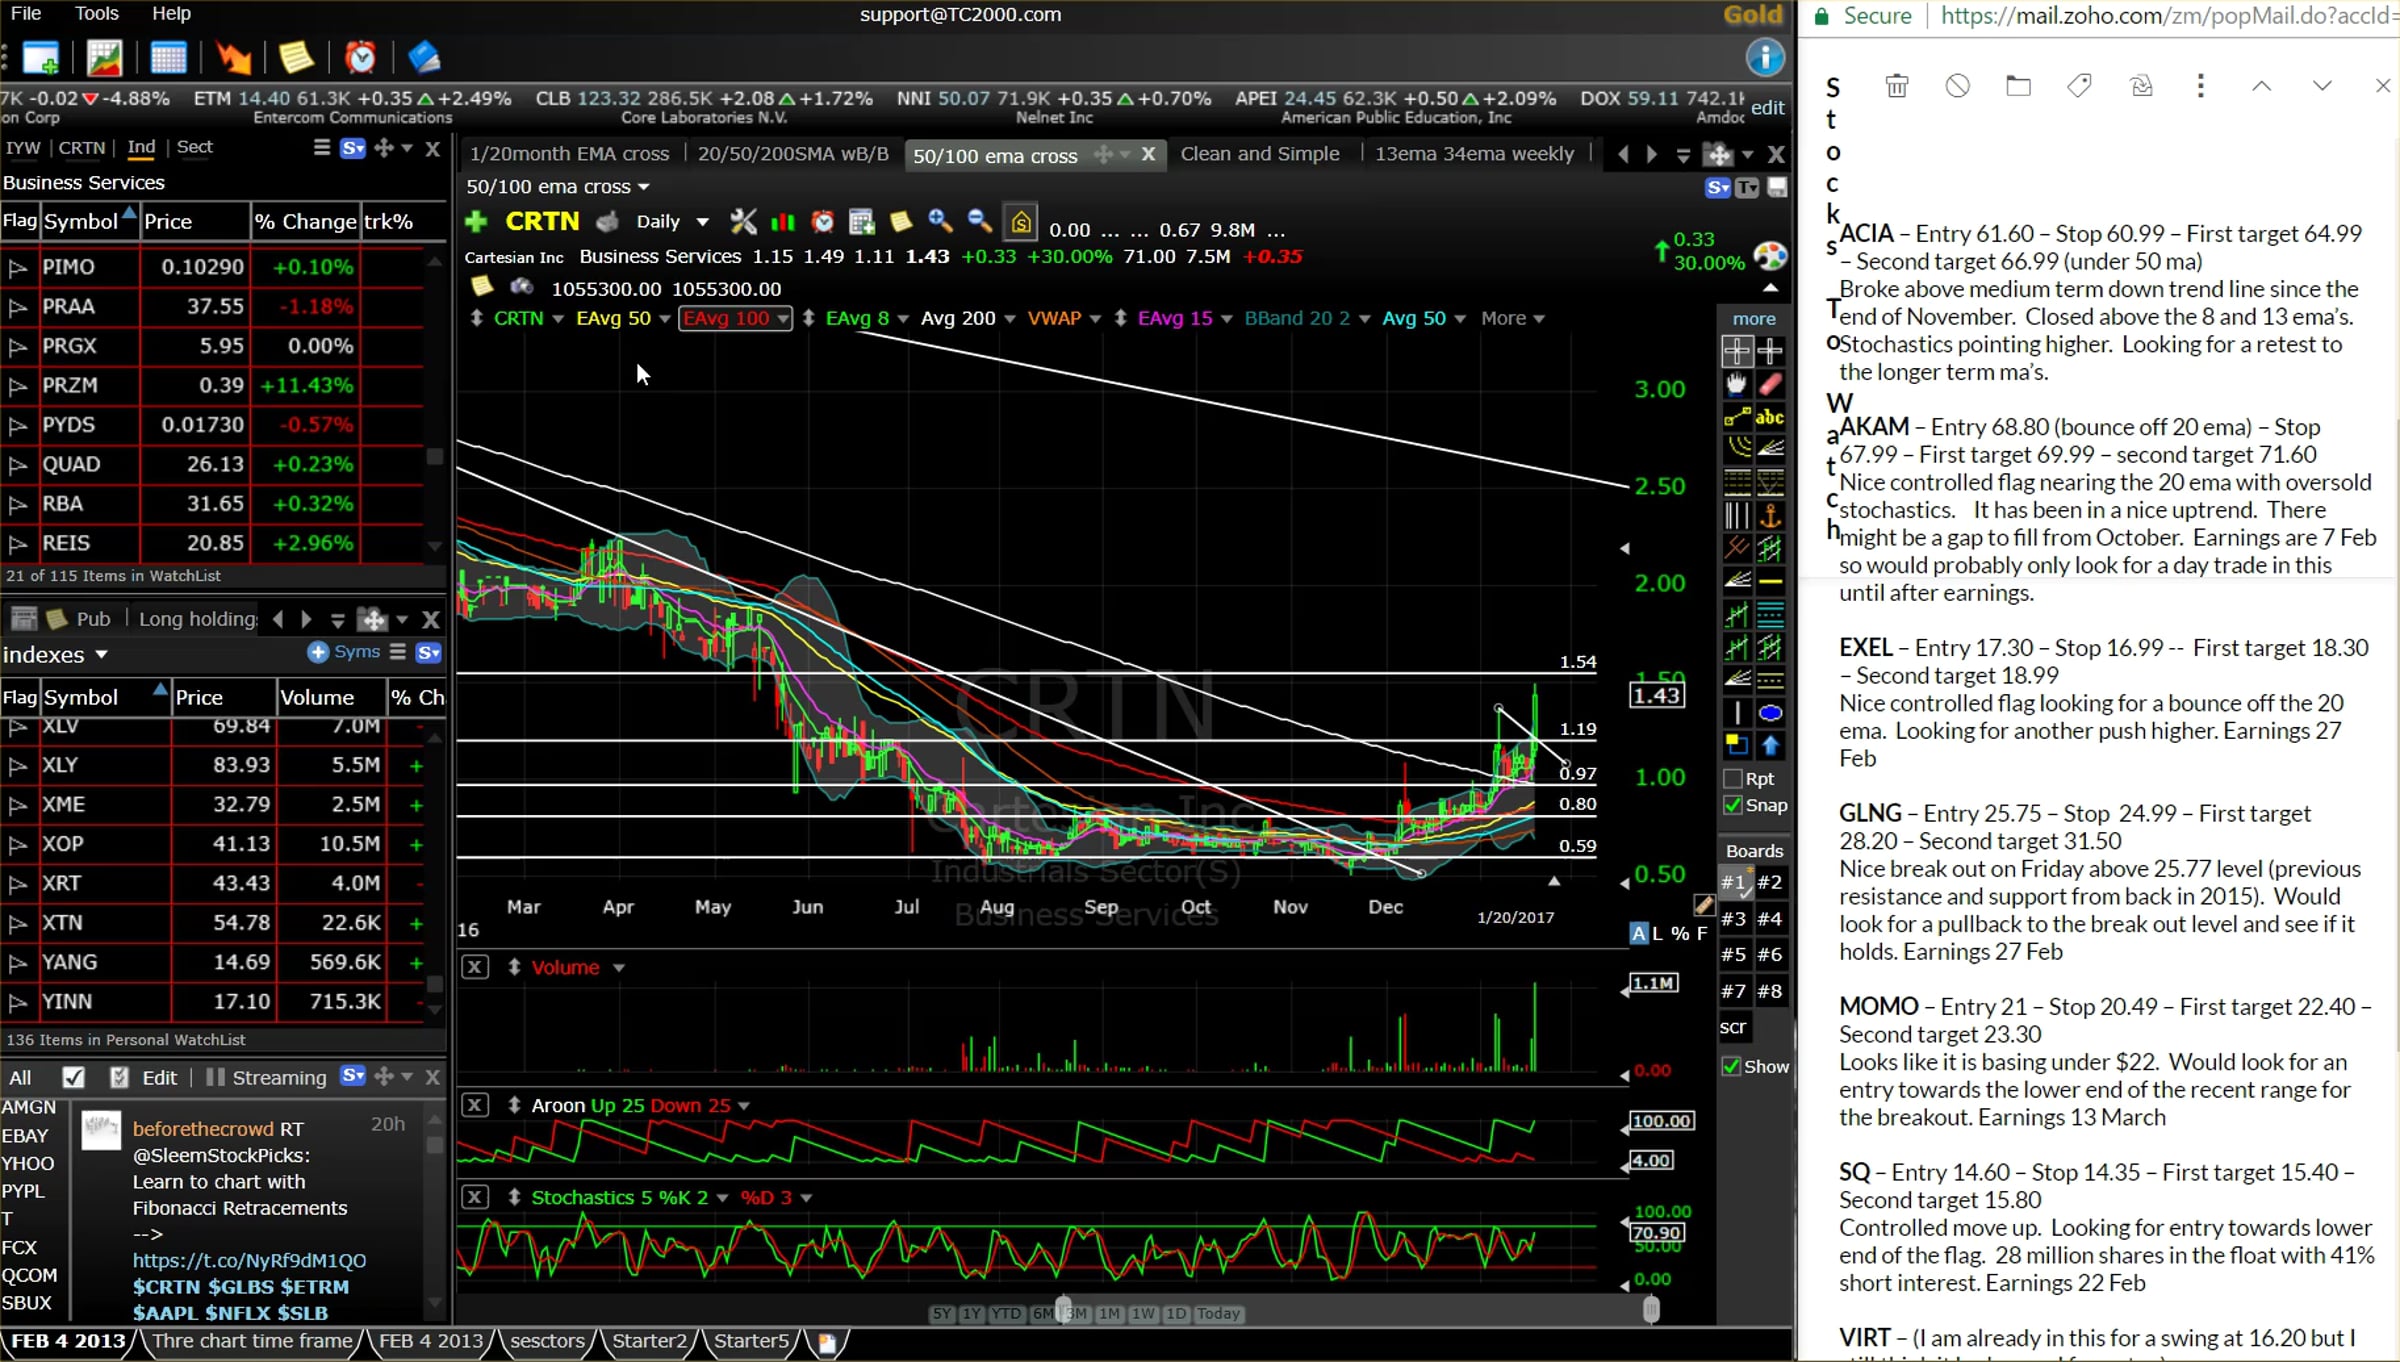This screenshot has width=2400, height=1362.
Task: Open the File menu
Action: tap(26, 13)
